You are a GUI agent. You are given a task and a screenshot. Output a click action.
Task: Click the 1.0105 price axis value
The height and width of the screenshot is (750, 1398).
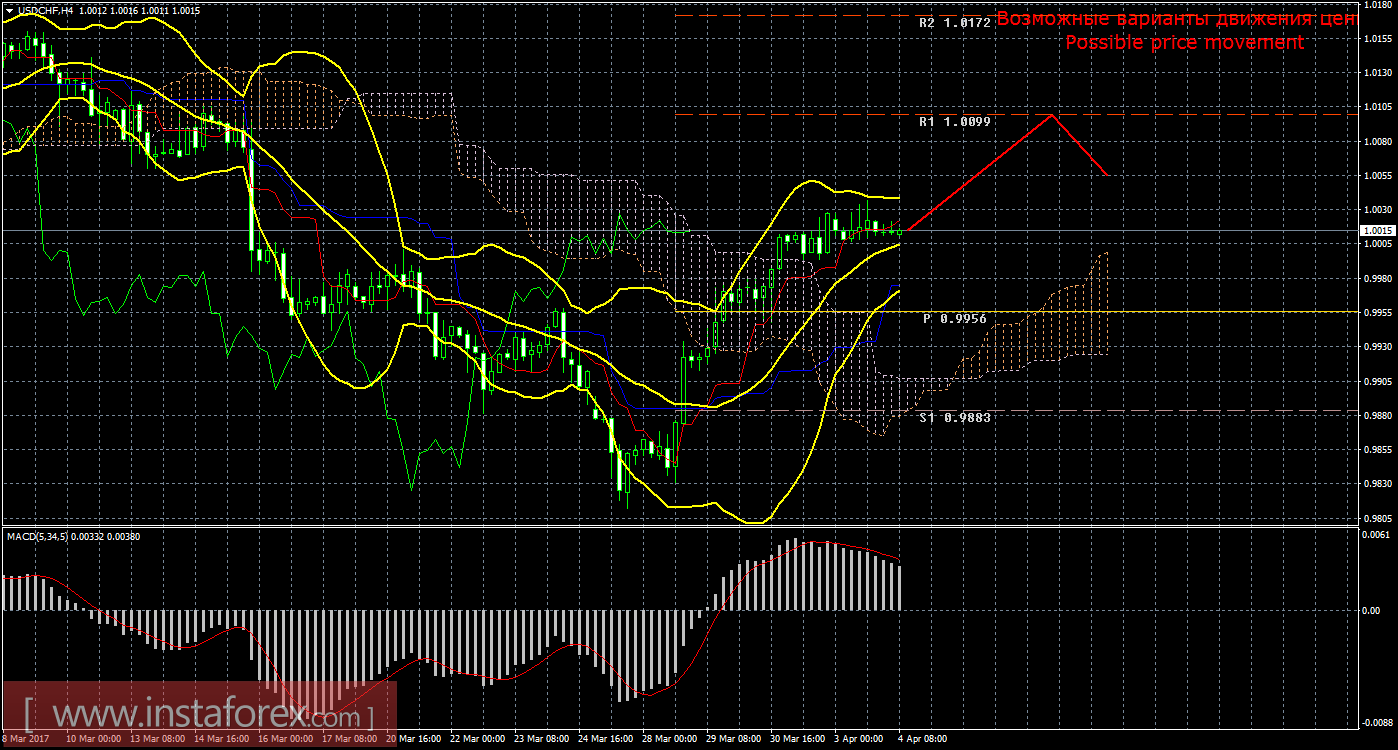[1377, 107]
